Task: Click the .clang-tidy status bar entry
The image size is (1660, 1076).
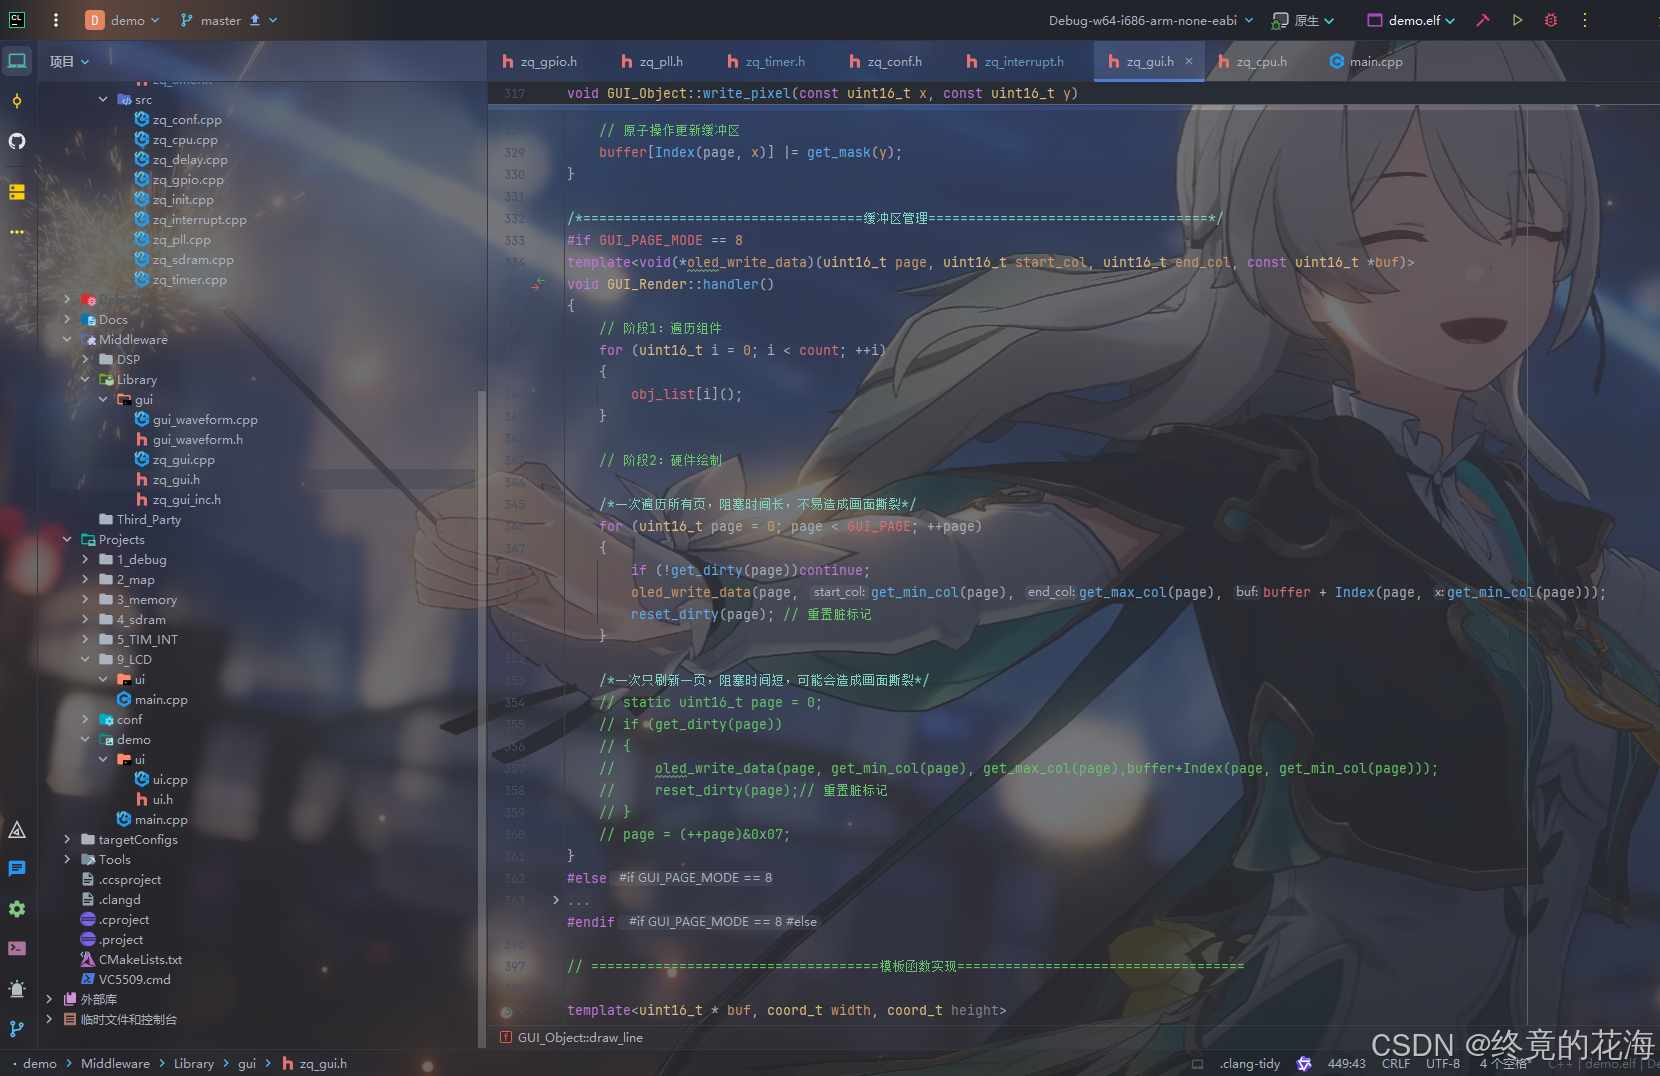Action: coord(1250,1063)
